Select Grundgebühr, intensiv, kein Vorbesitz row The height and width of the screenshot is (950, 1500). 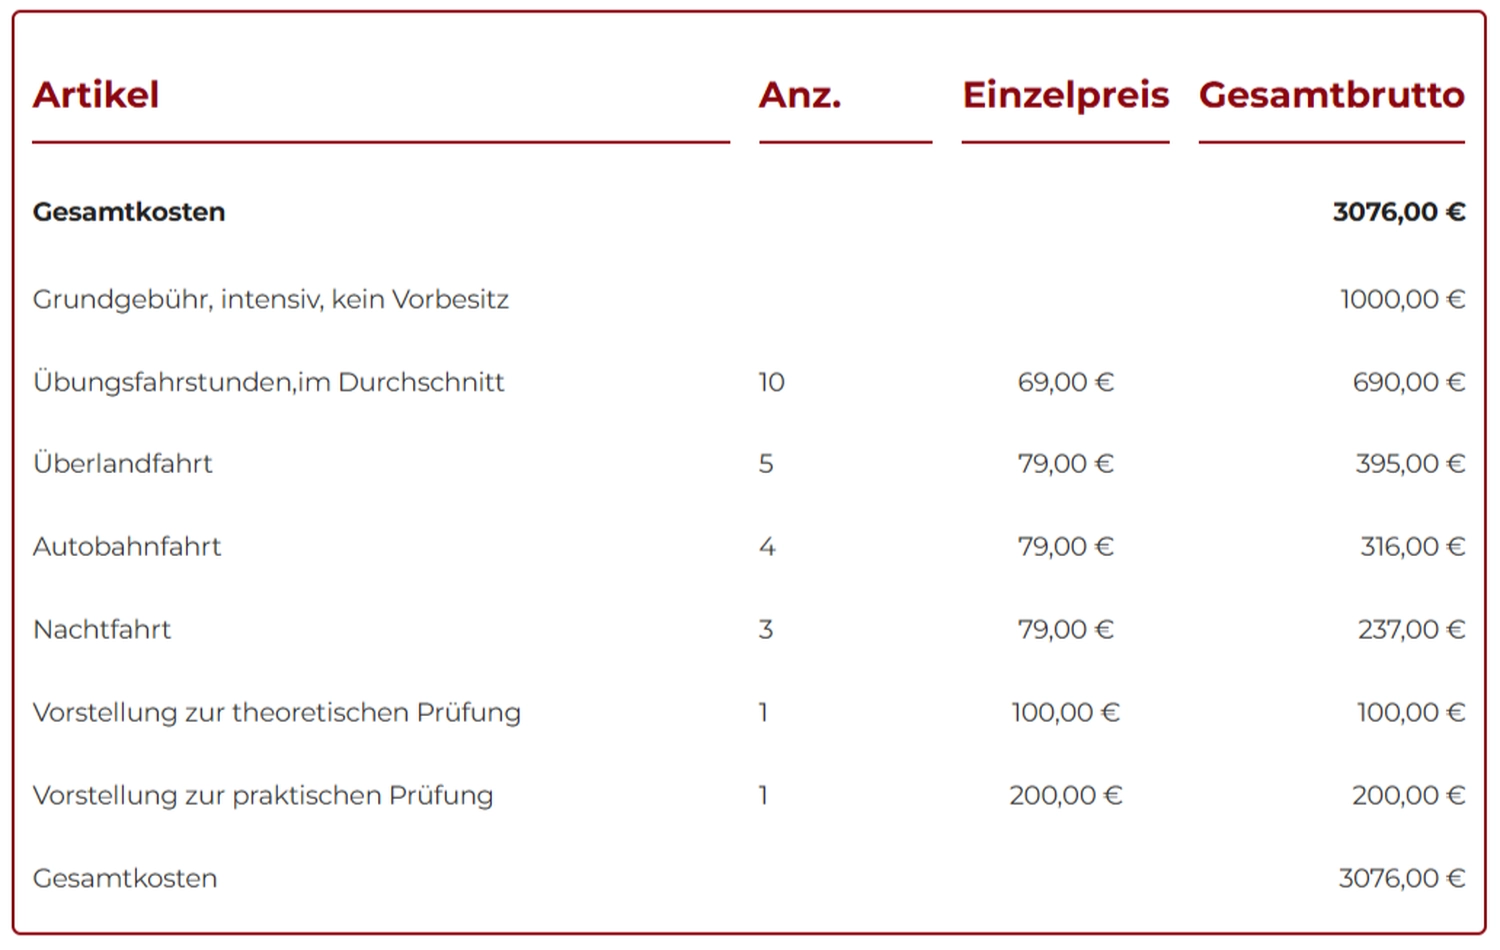click(x=271, y=299)
